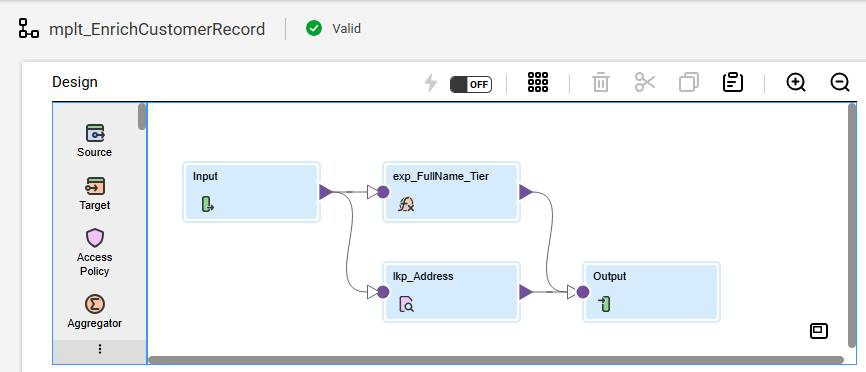Viewport: 866px width, 372px height.
Task: Select the exp_FullName_Tier node title
Action: pyautogui.click(x=441, y=177)
